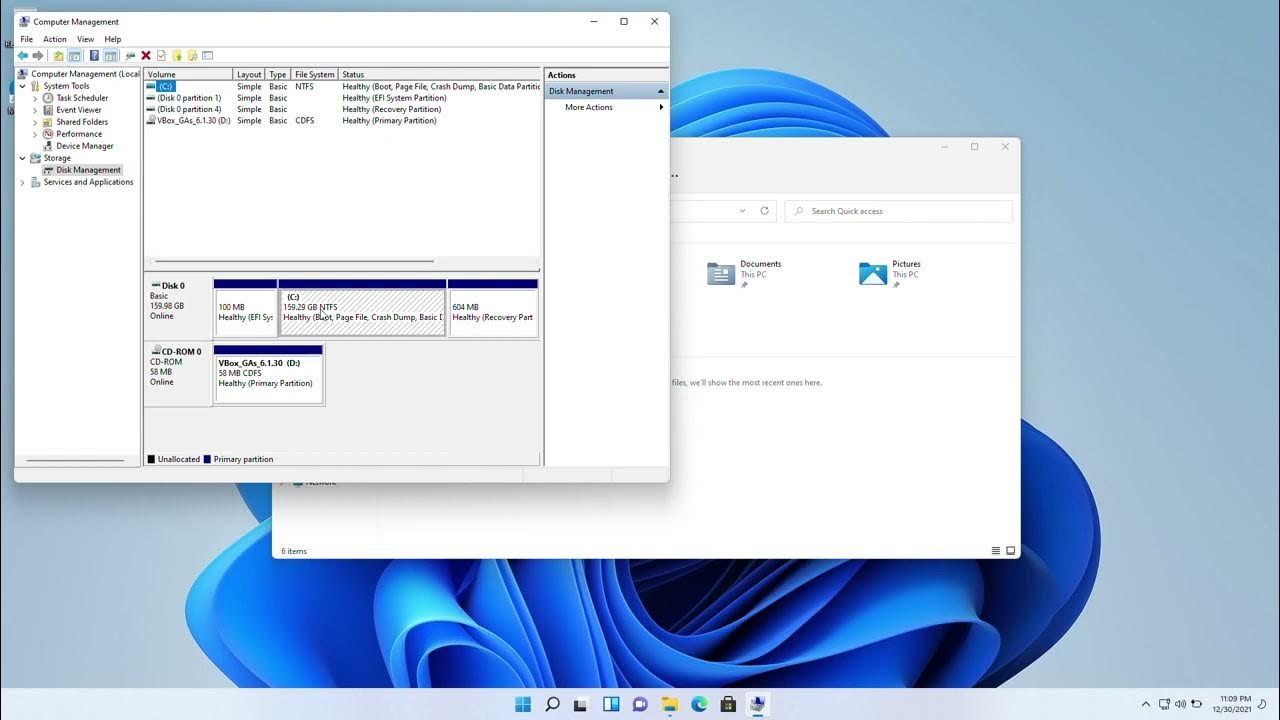
Task: Click the volume list horizontal scrollbar
Action: [x=295, y=261]
